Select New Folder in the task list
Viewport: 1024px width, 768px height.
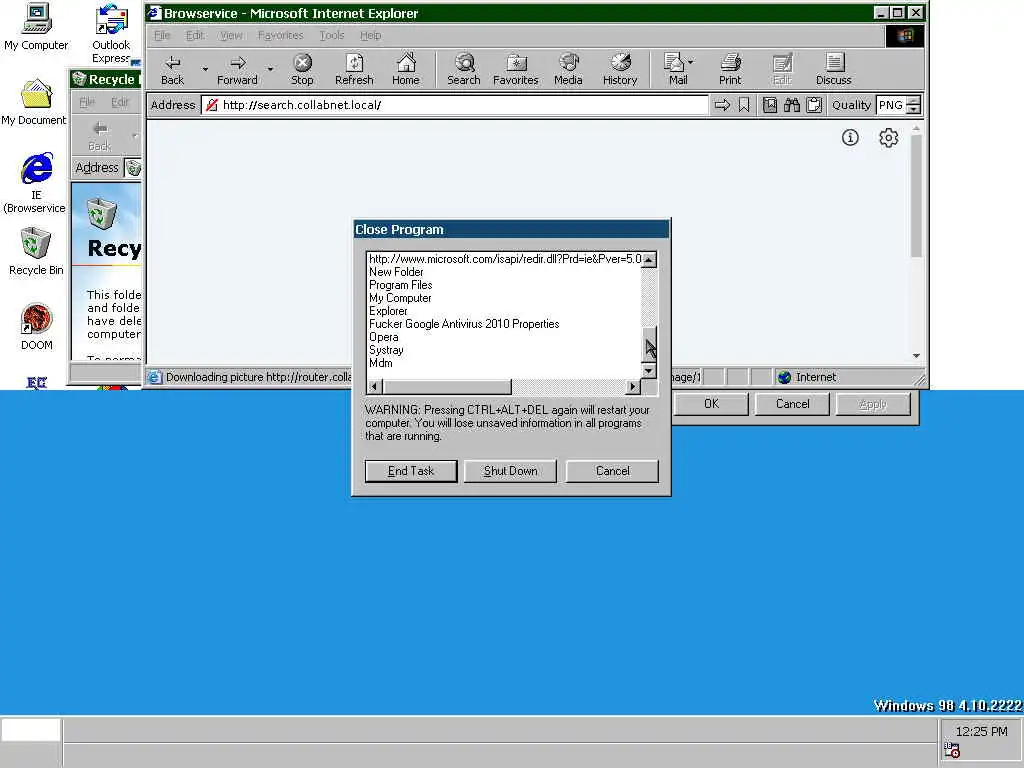point(396,272)
